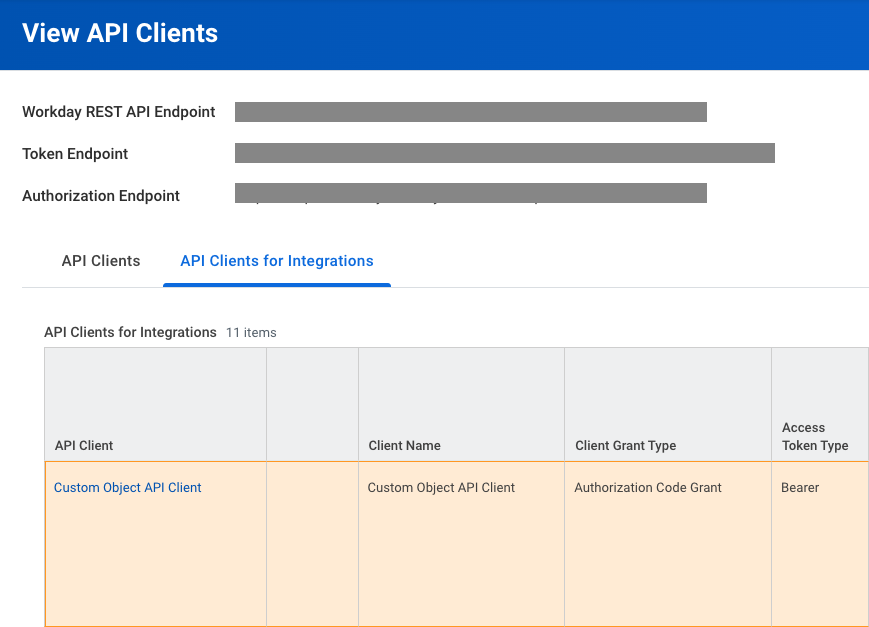Viewport: 869px width, 627px height.
Task: Select the API Clients for Integrations tab
Action: [277, 261]
